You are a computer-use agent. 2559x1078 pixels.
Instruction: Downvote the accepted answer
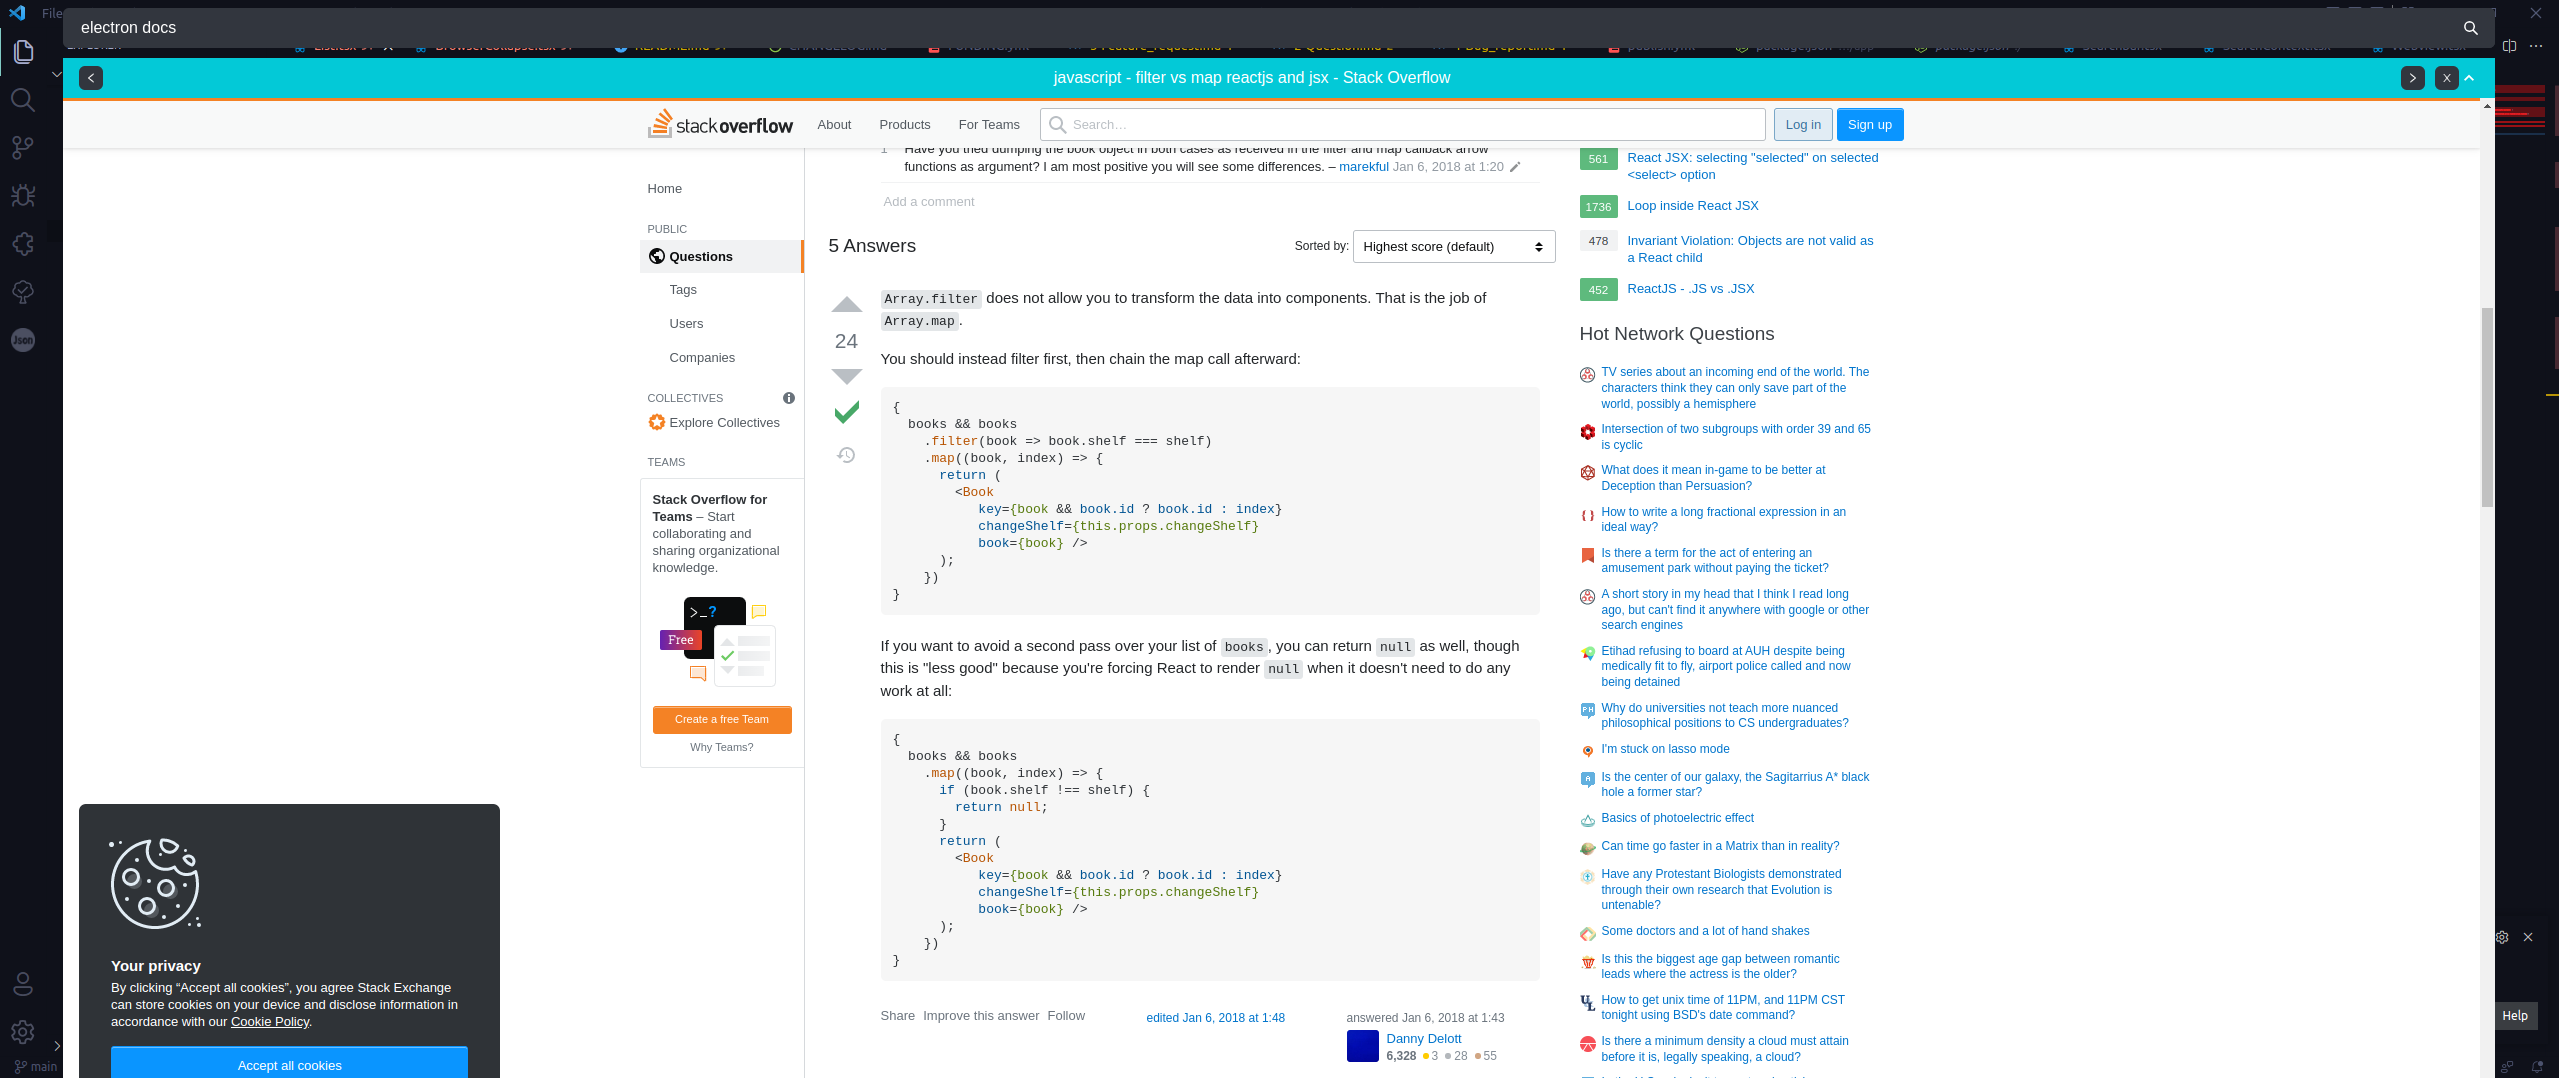(847, 376)
